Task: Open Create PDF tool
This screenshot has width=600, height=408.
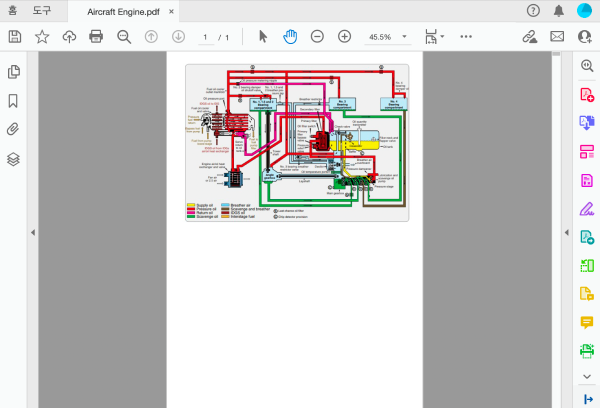Action: click(587, 94)
